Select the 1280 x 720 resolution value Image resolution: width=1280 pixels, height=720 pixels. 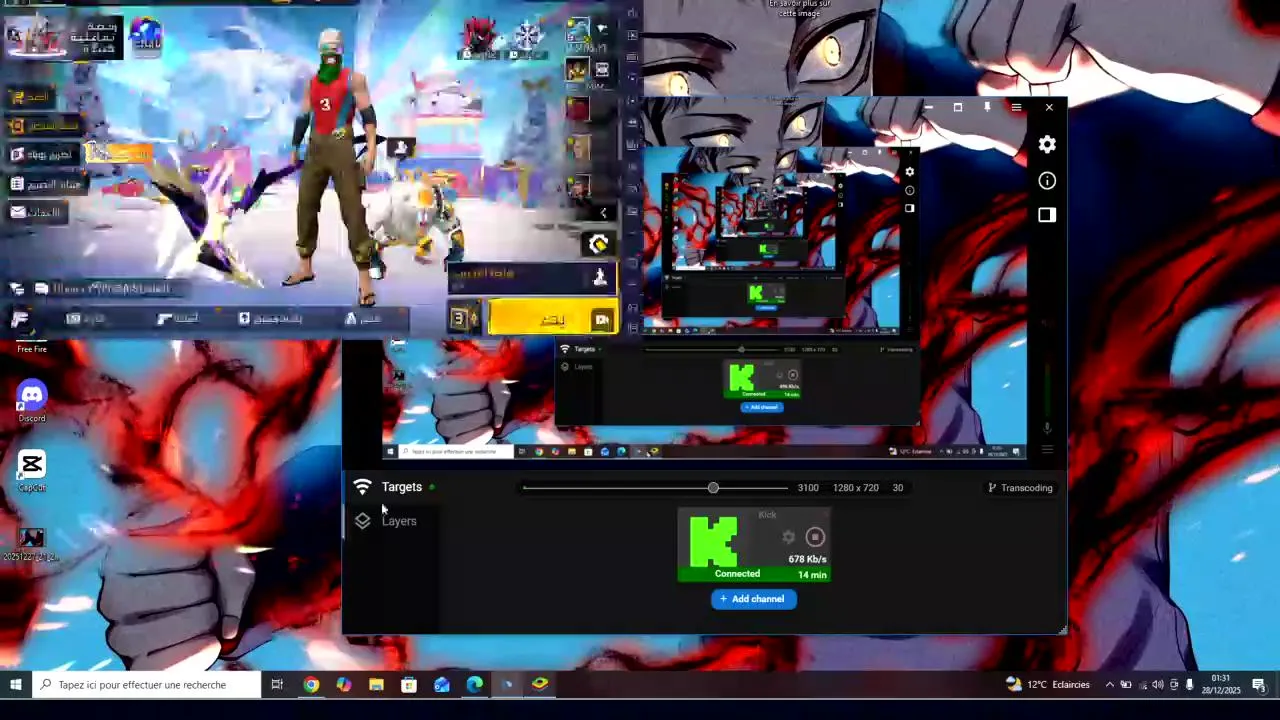(x=855, y=488)
